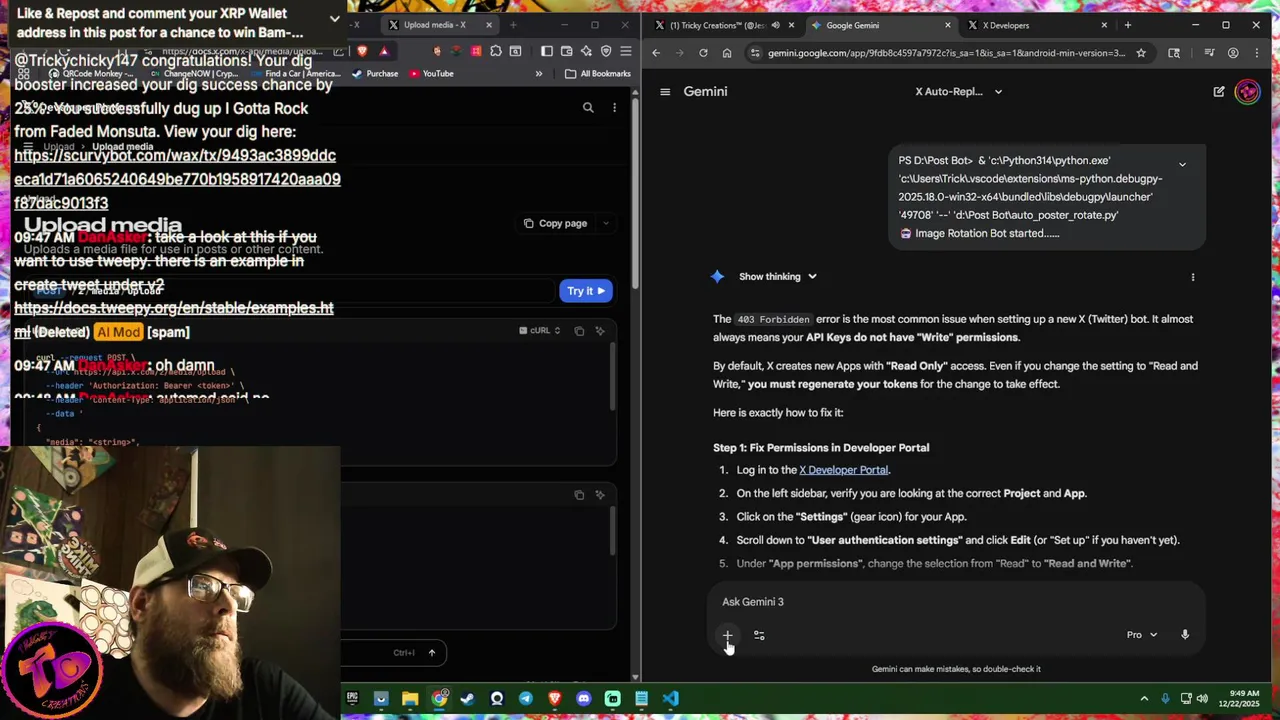Viewport: 1280px width, 720px height.
Task: Go to home page in Chrome window
Action: pos(727,53)
